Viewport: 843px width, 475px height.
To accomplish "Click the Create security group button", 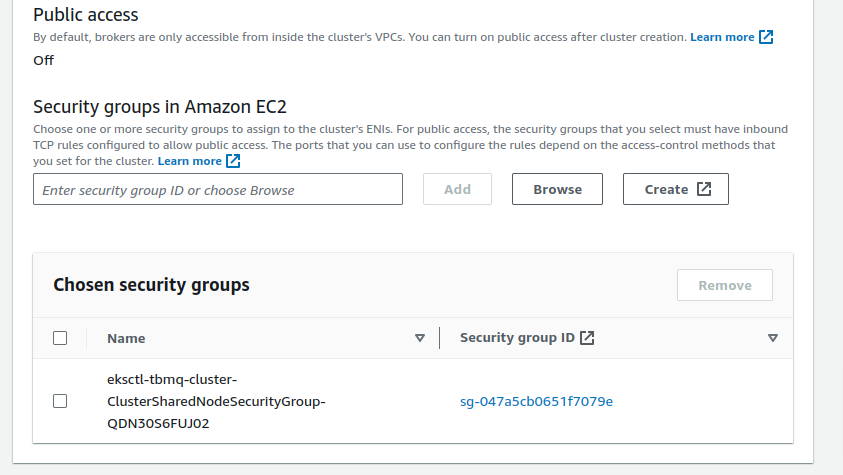I will [x=675, y=189].
